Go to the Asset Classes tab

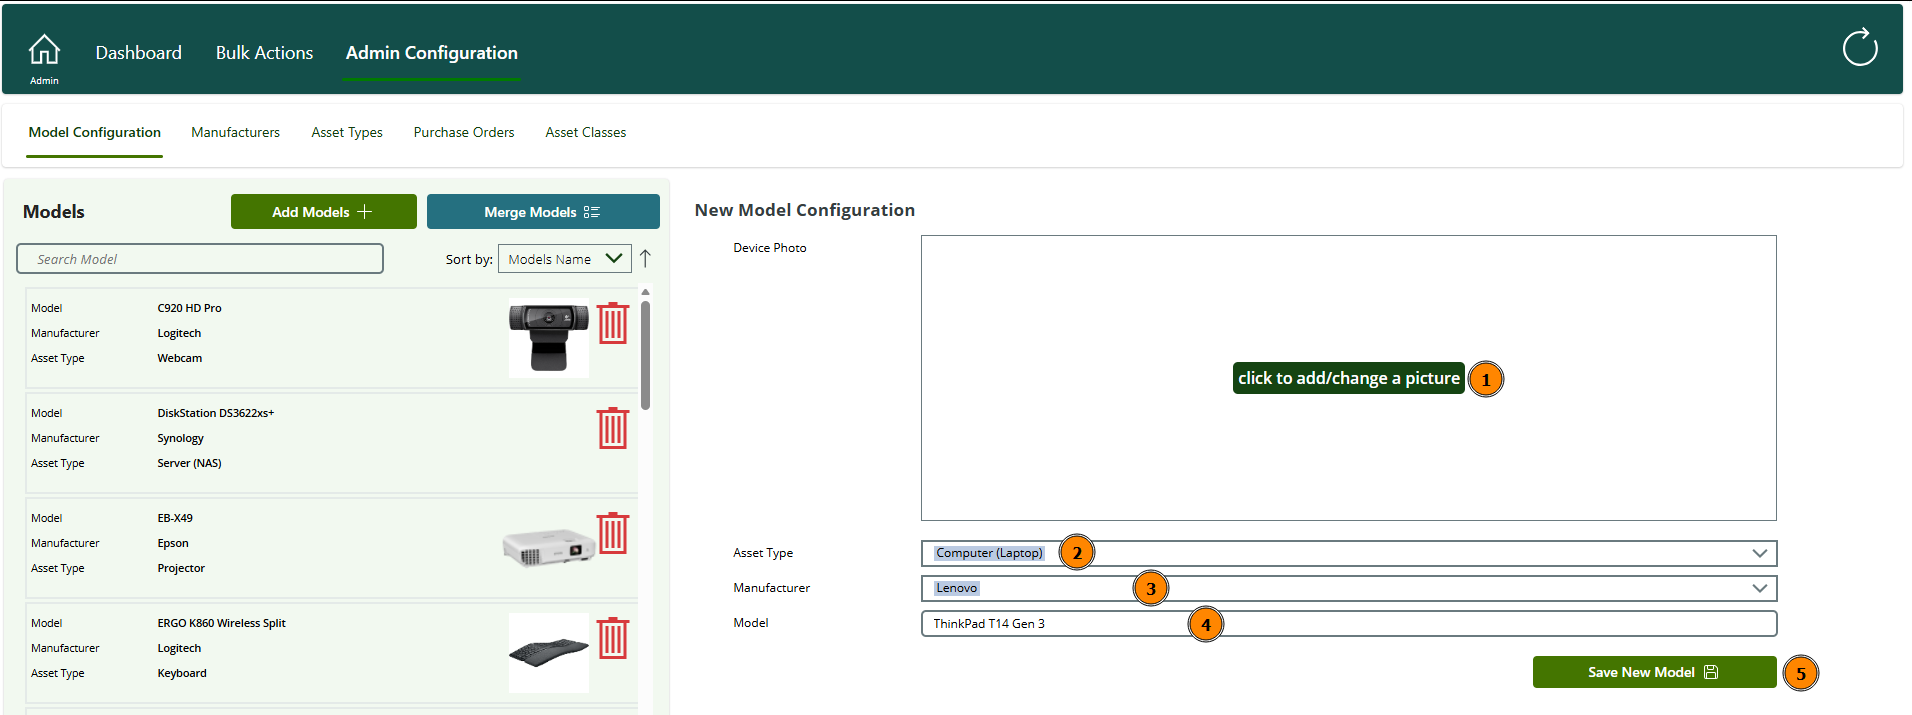tap(585, 132)
